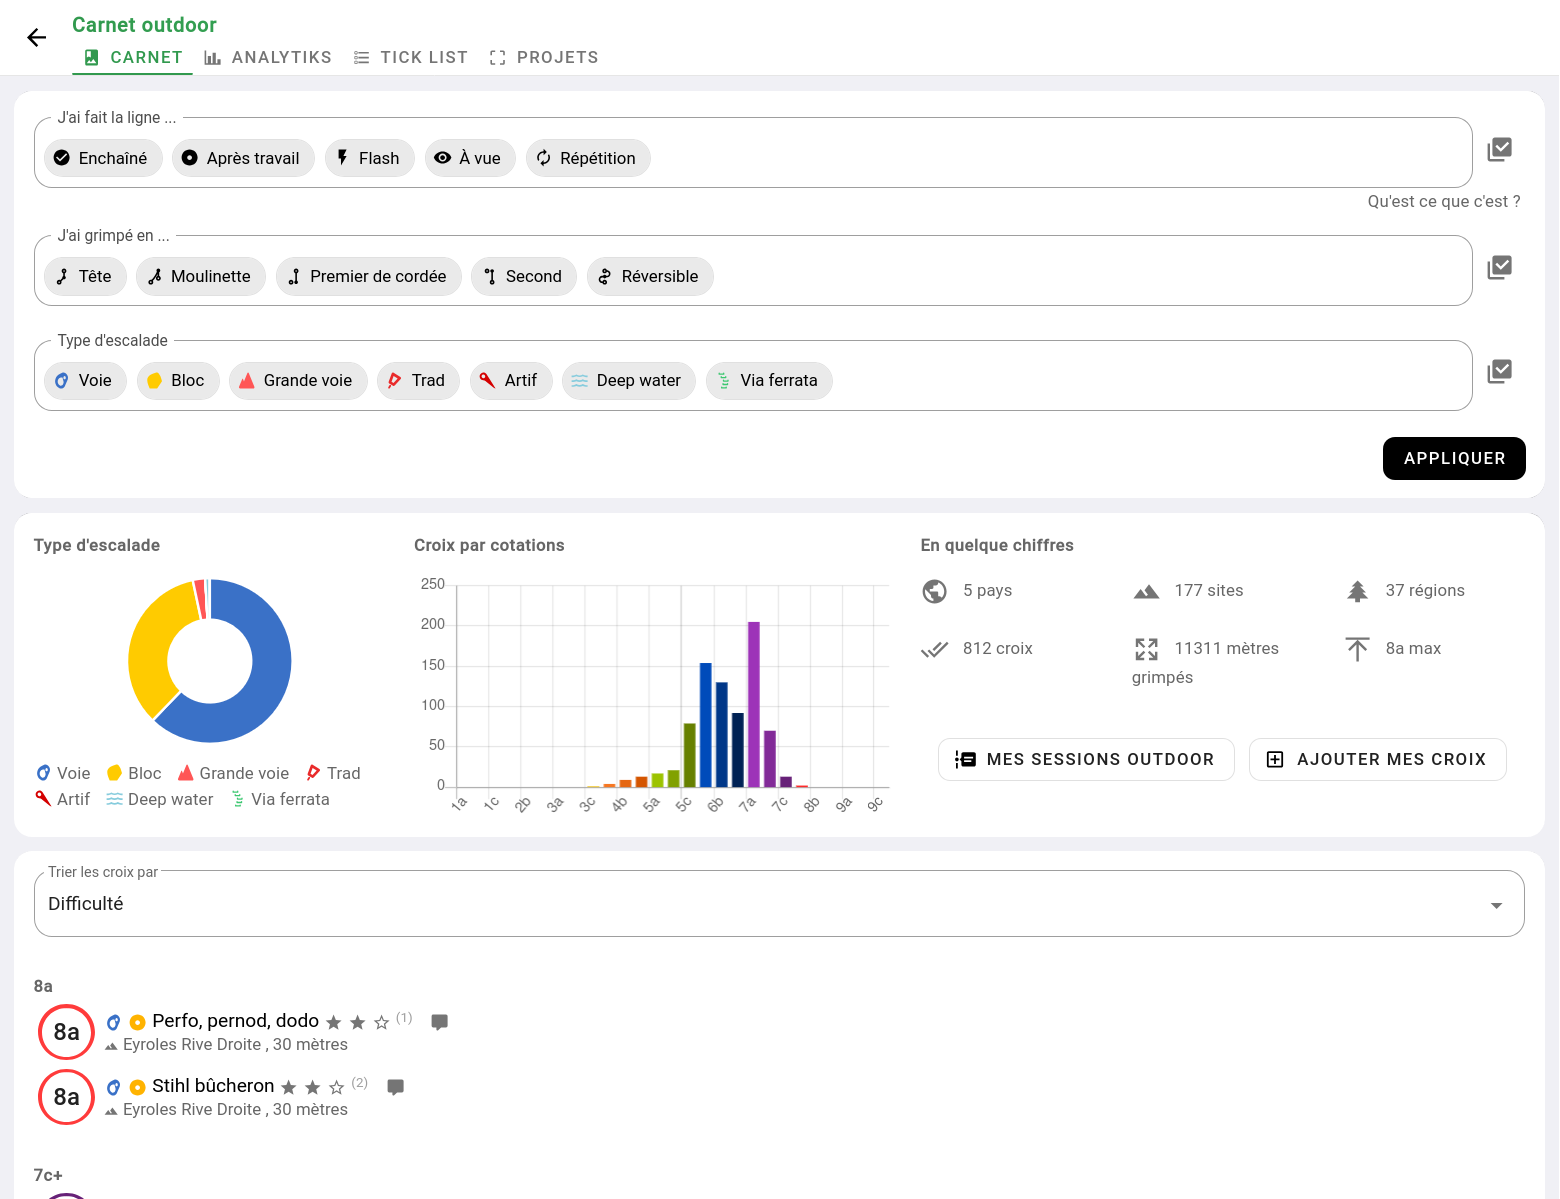This screenshot has height=1199, width=1560.
Task: Click the 'Ajouter mes croix' button
Action: (x=1377, y=759)
